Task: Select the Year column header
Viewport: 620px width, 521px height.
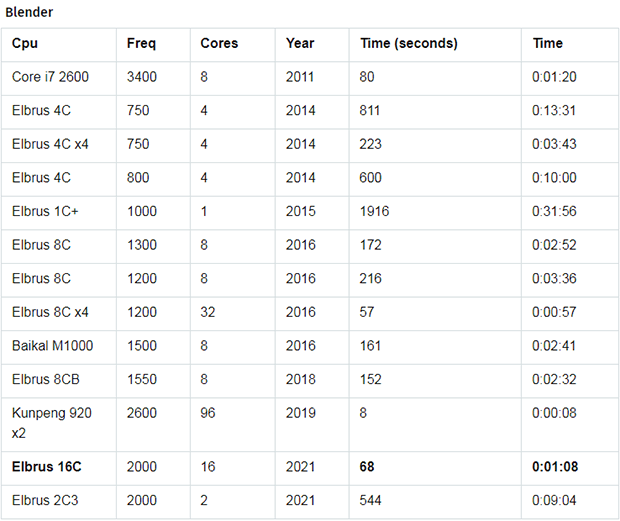Action: tap(300, 43)
